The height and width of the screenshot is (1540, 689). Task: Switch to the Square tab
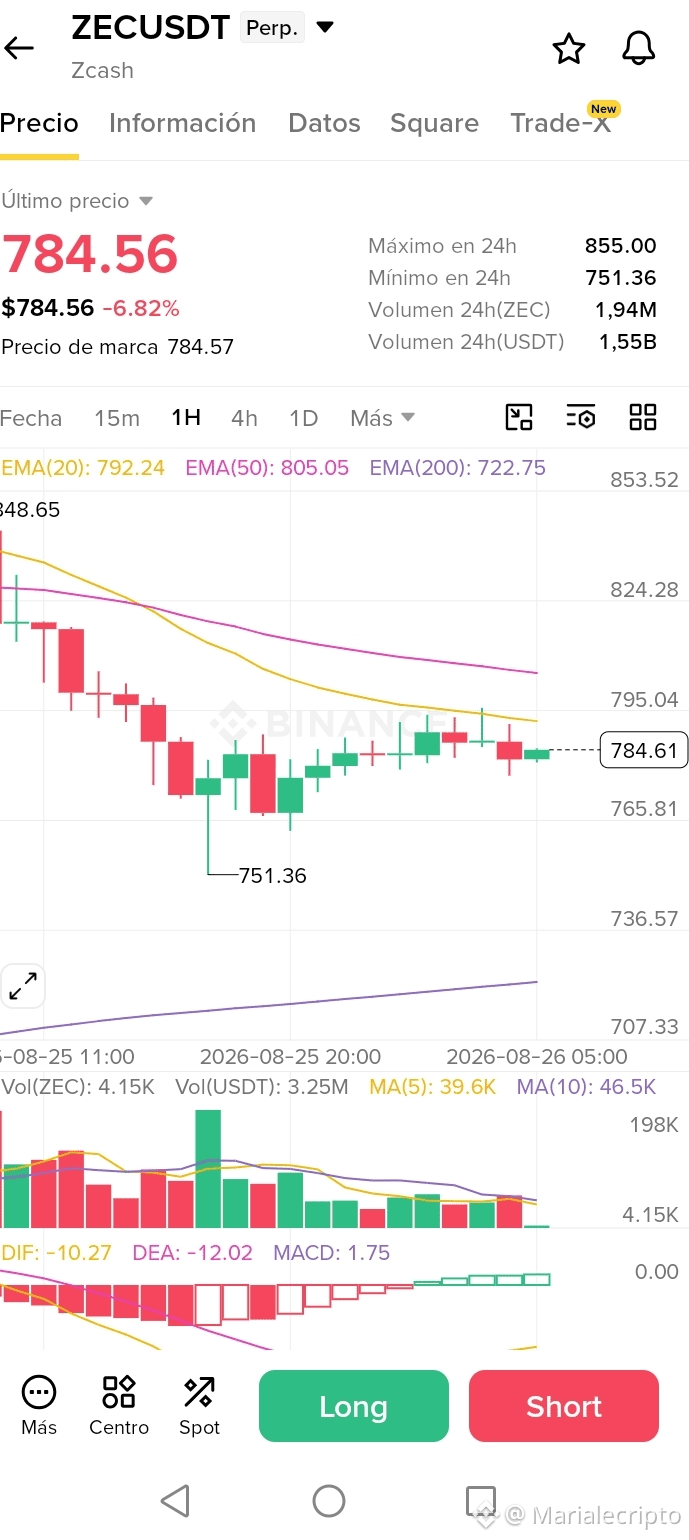tap(434, 123)
